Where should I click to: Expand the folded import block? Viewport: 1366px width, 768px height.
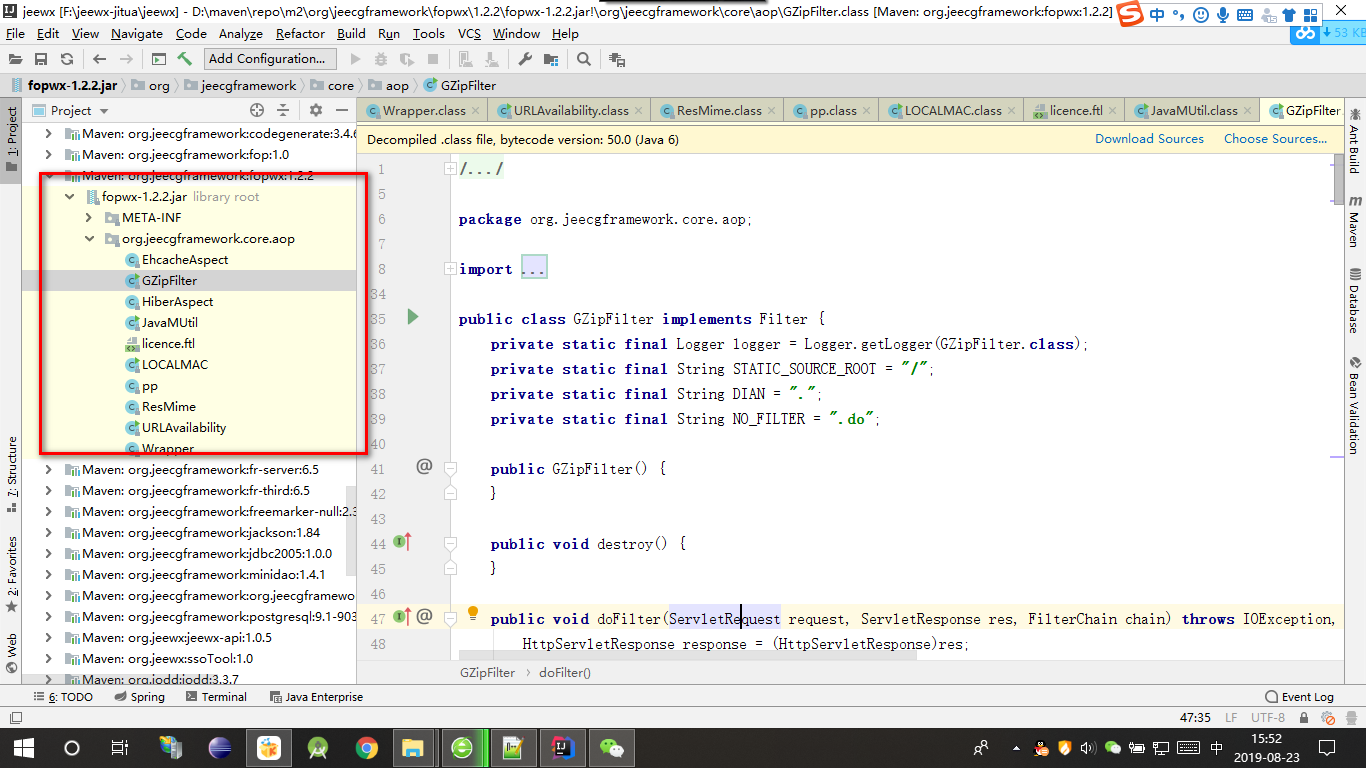[451, 269]
